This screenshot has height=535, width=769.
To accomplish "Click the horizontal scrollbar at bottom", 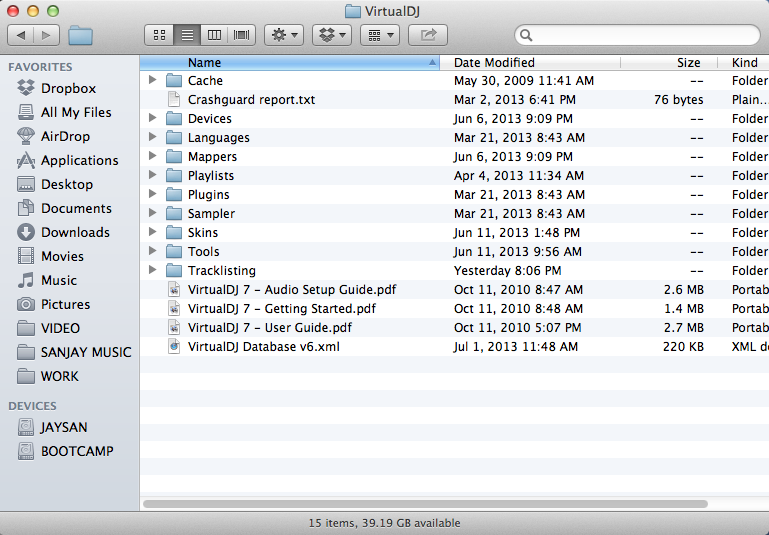I will click(x=425, y=504).
